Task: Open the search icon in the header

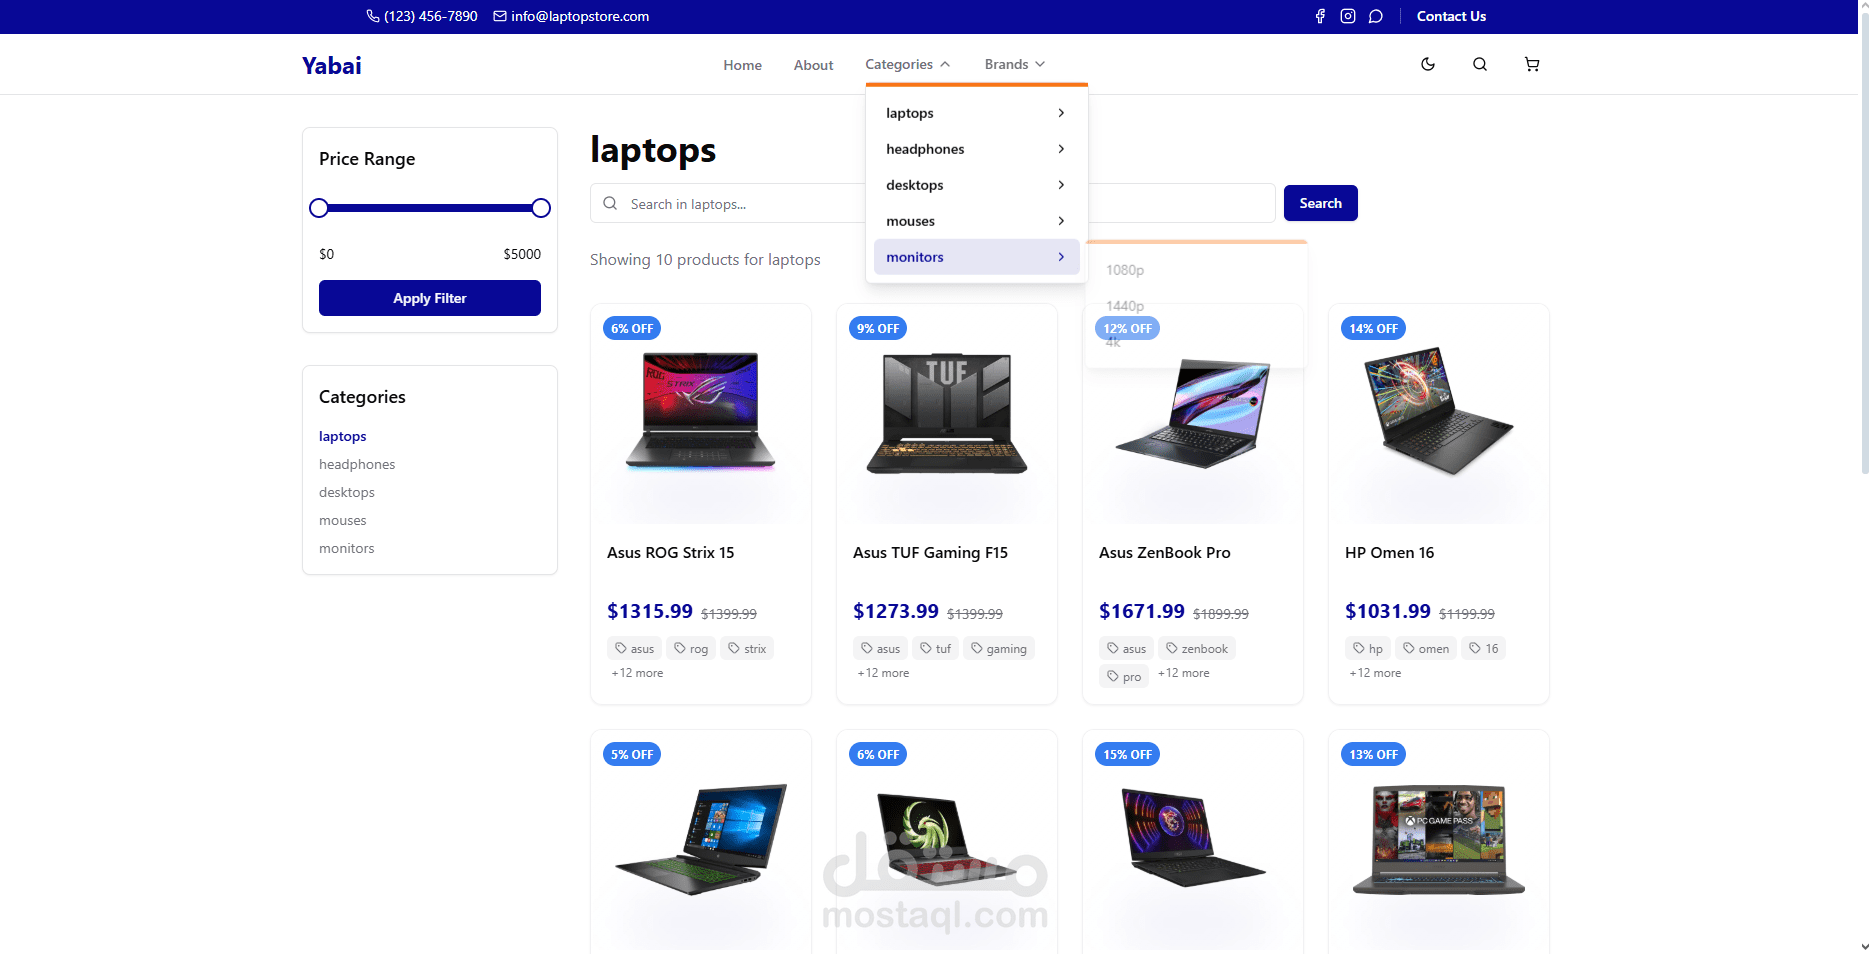Action: click(1479, 64)
